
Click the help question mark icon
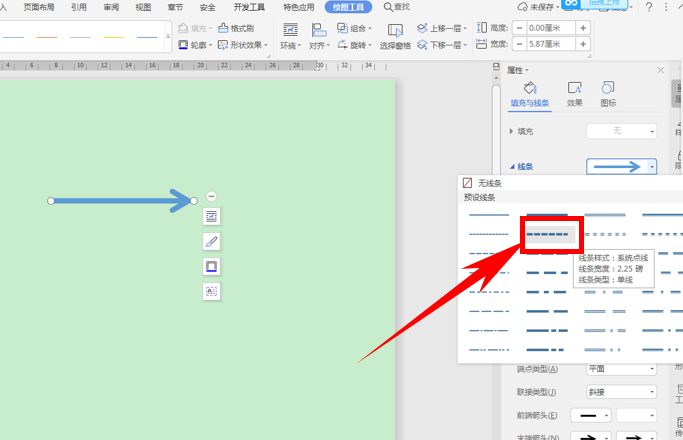(649, 7)
